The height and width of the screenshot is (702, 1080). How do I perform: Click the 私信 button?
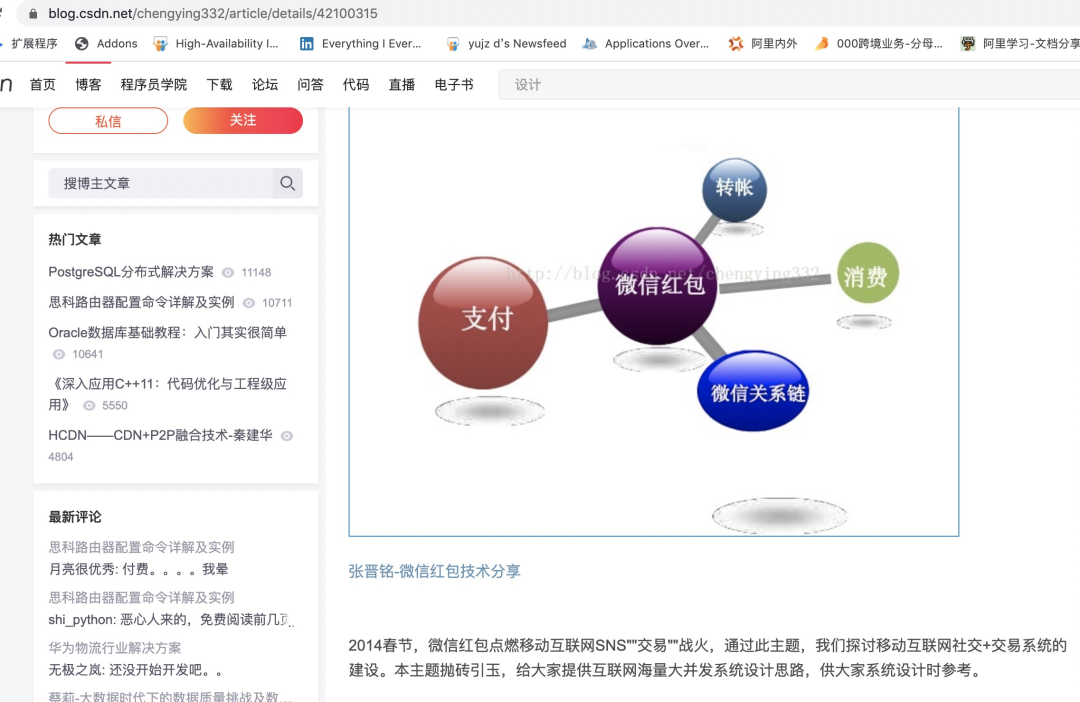tap(108, 121)
